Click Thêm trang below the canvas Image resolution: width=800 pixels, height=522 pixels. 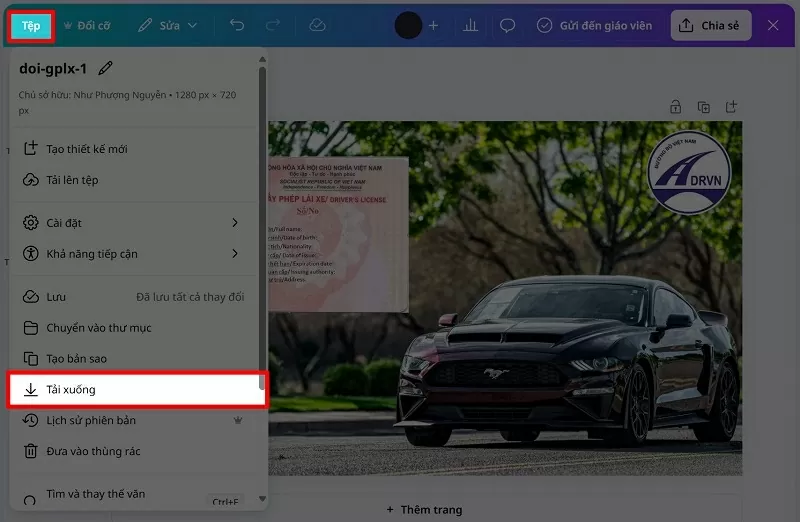[424, 509]
